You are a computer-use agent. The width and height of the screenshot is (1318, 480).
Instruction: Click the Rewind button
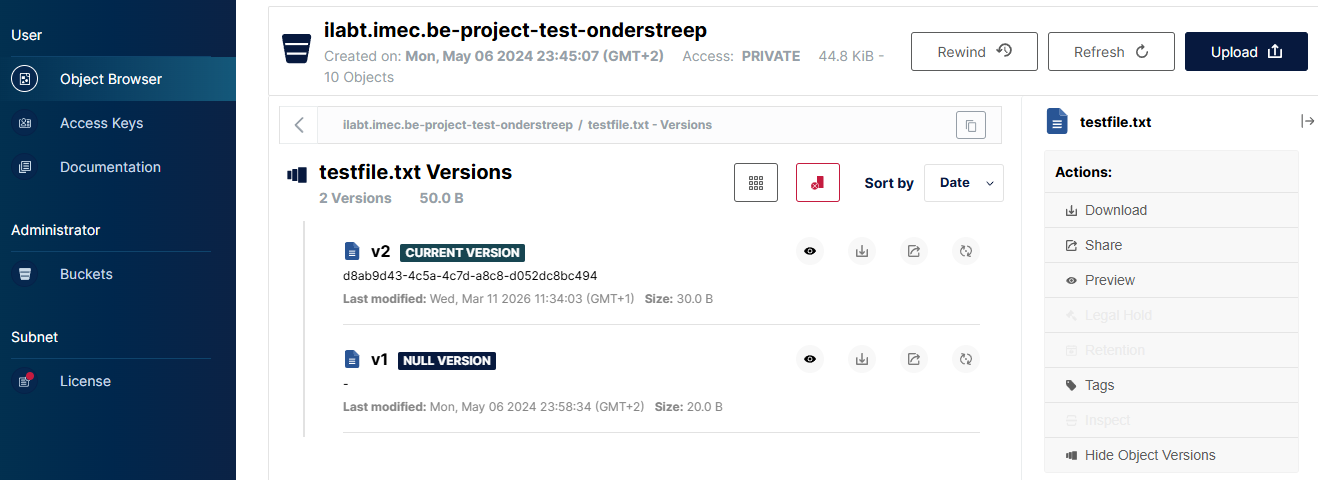coord(974,52)
